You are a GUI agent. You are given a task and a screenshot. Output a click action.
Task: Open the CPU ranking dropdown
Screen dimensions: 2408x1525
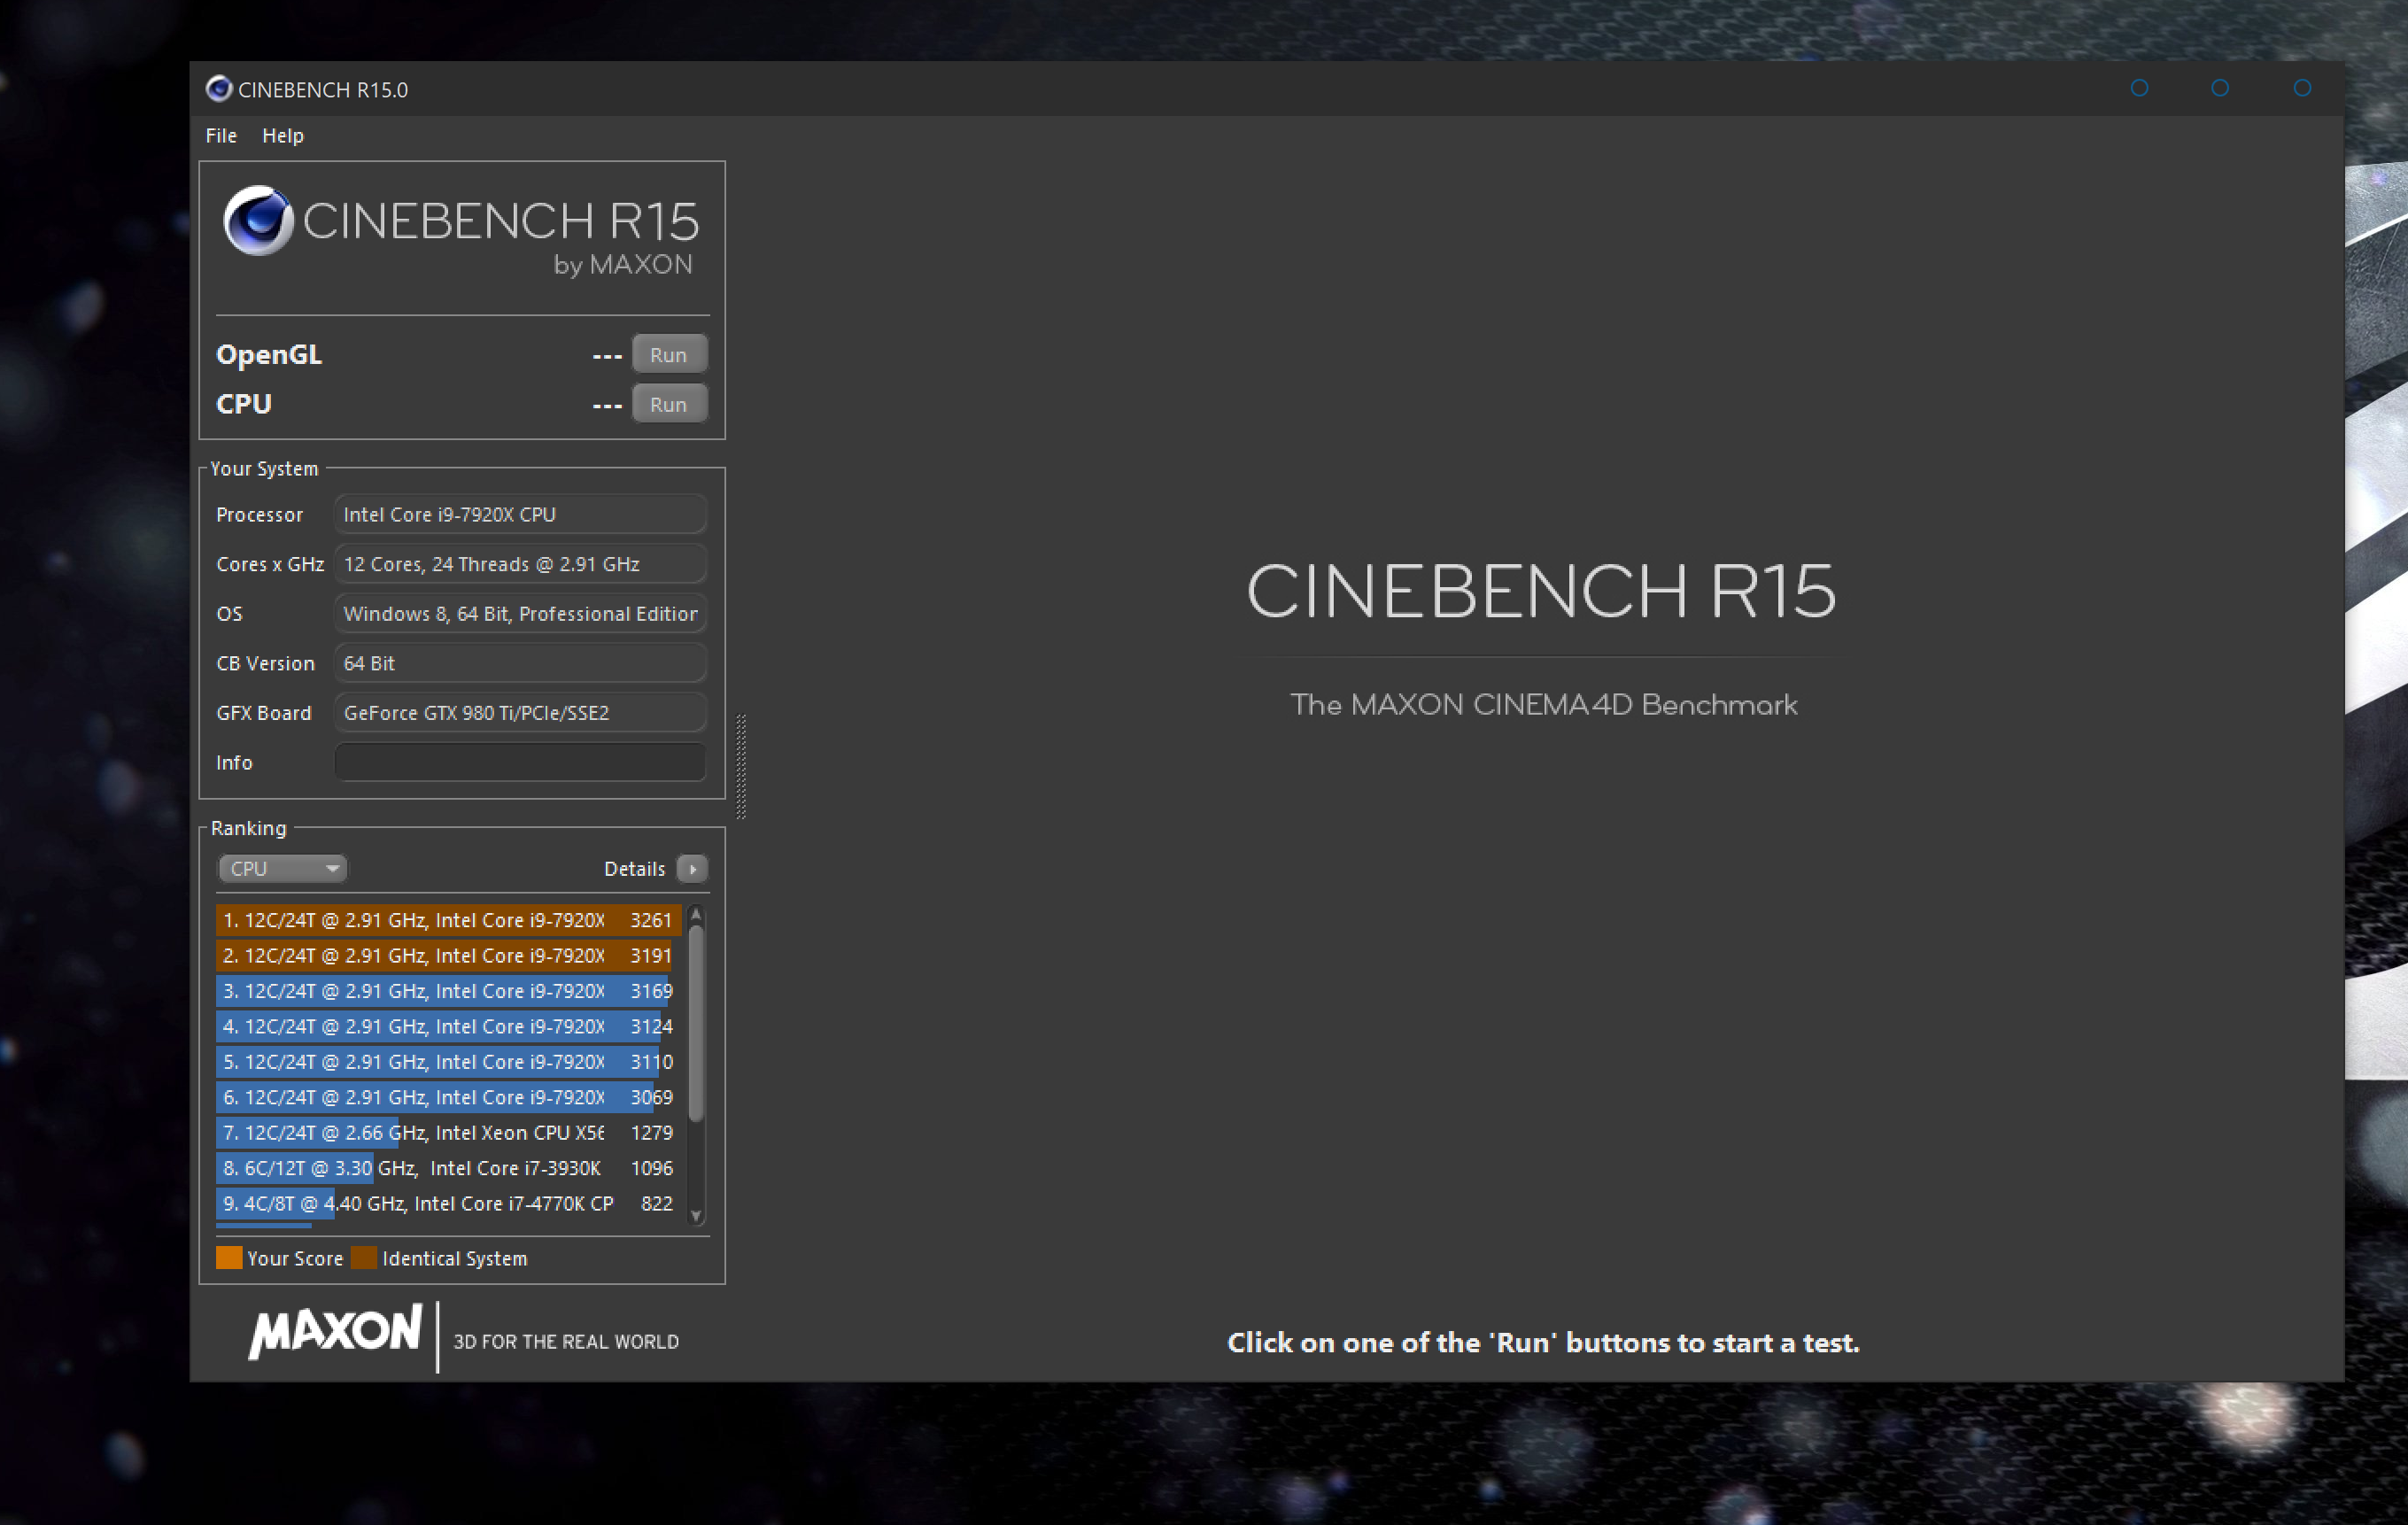coord(282,869)
